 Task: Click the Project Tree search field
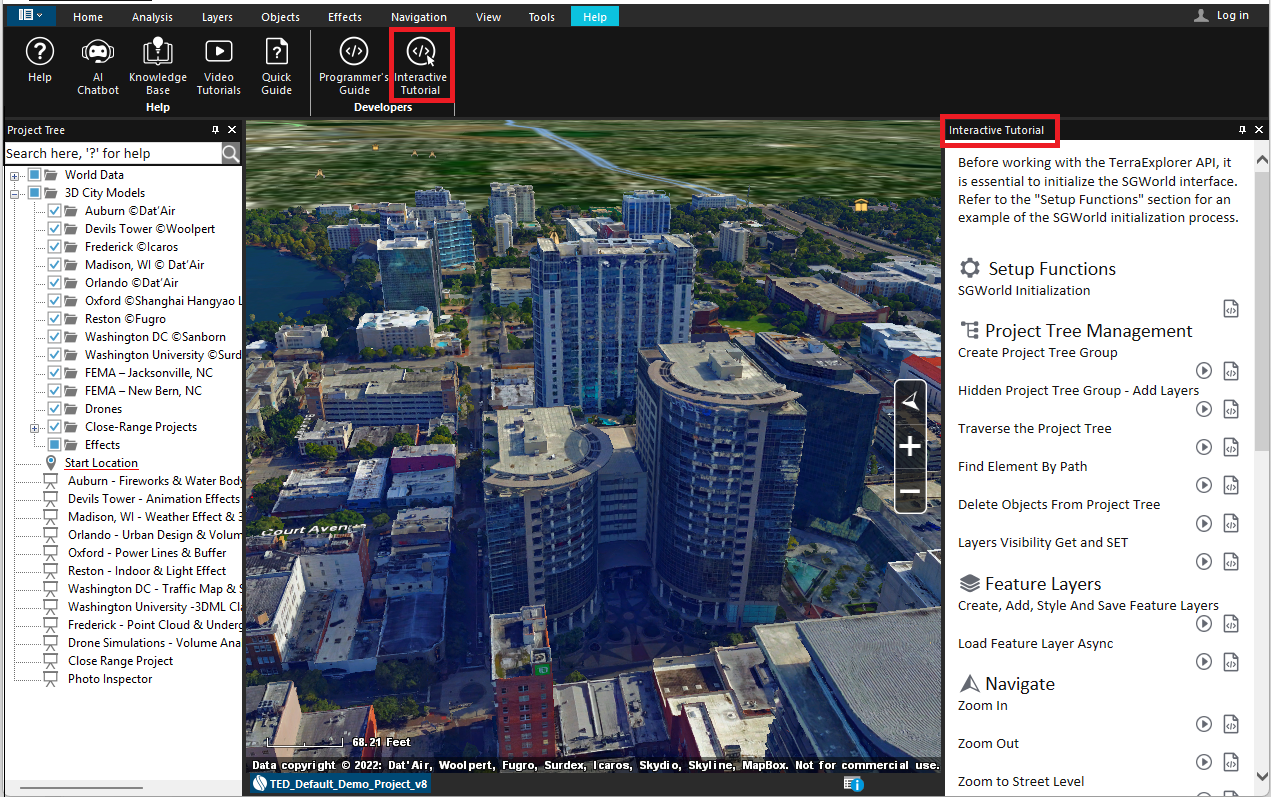pos(113,153)
